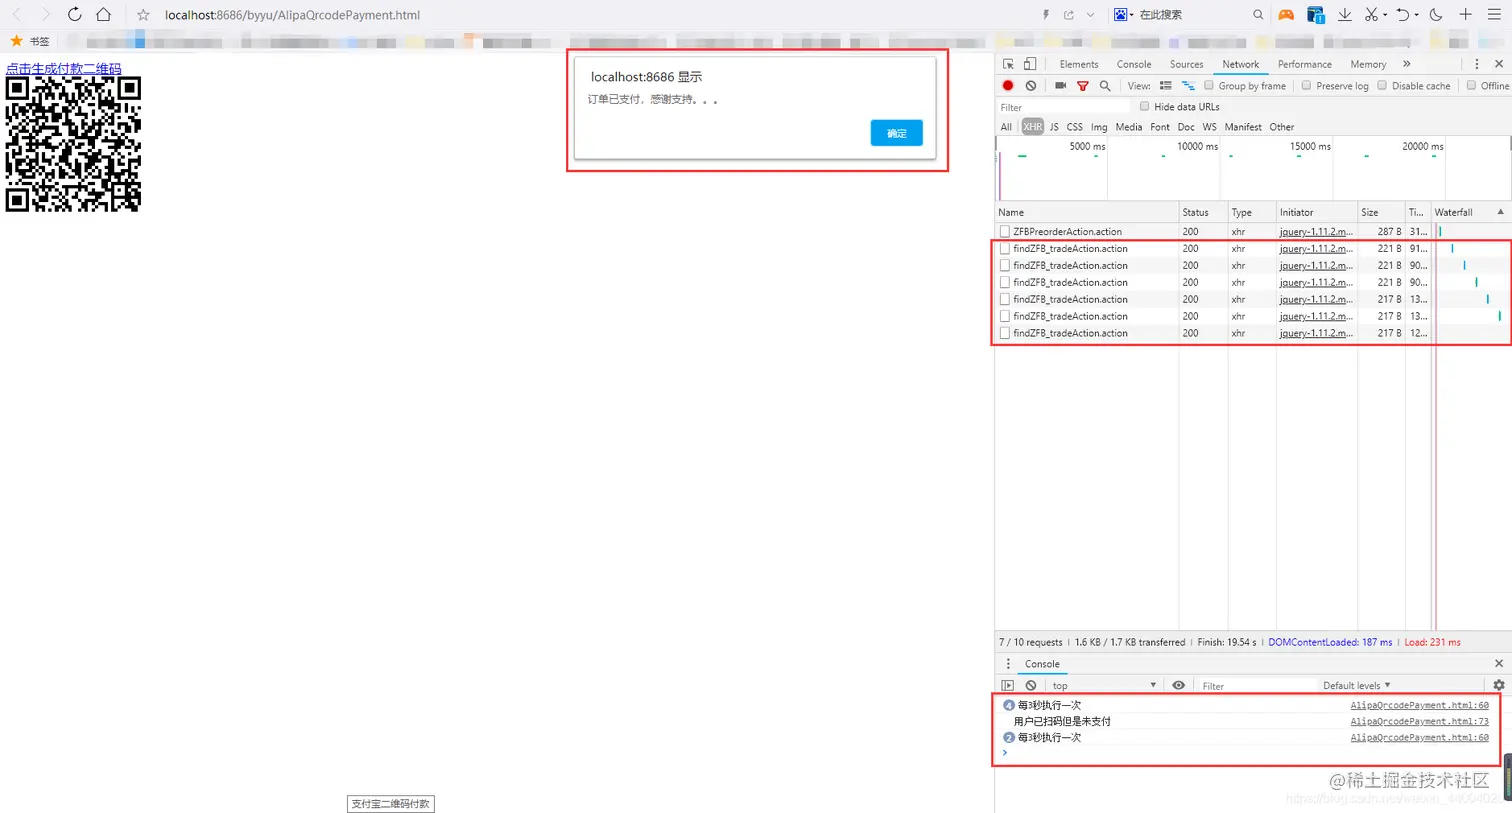
Task: Open DevTools customize three-dot menu
Action: click(x=1477, y=64)
